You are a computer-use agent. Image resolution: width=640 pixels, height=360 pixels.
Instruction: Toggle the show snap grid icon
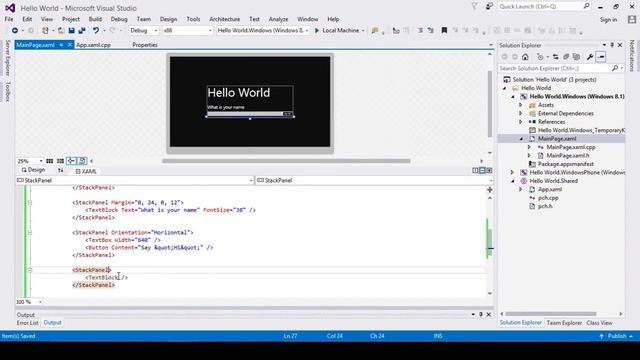pyautogui.click(x=49, y=161)
